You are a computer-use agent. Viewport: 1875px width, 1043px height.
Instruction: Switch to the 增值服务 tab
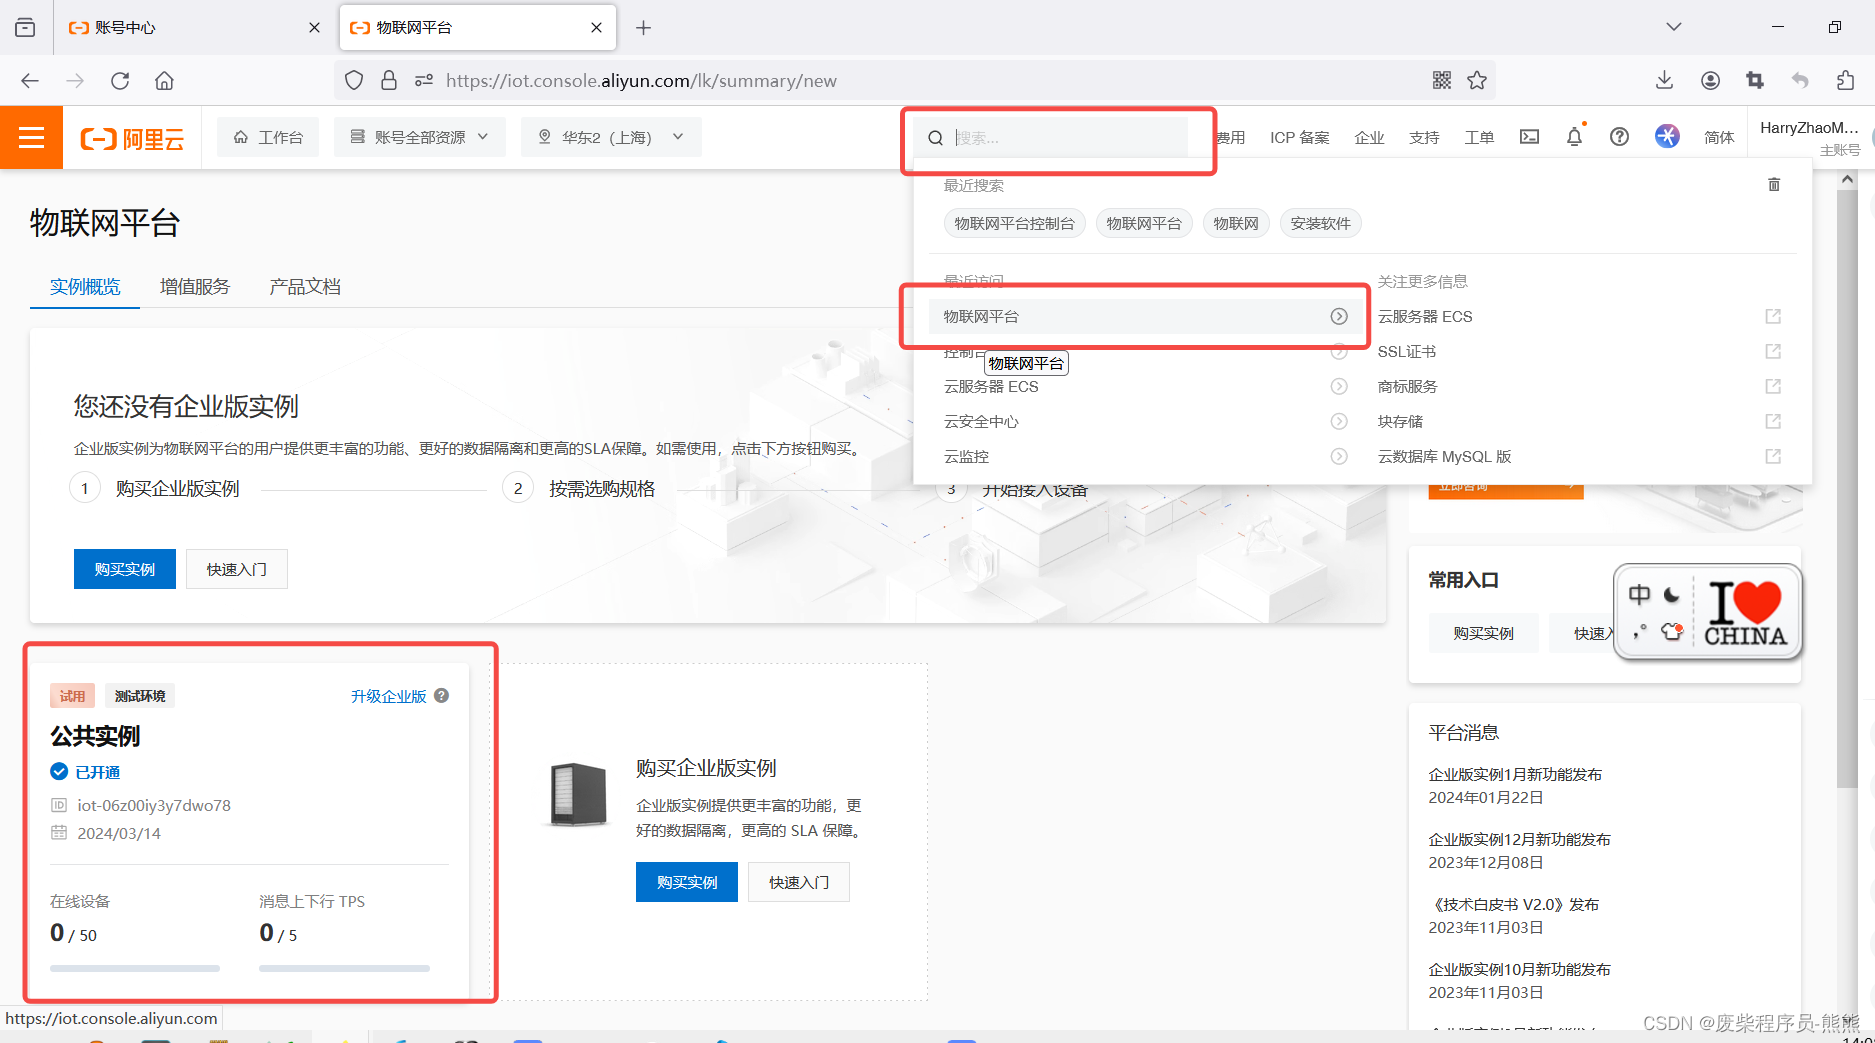tap(195, 286)
